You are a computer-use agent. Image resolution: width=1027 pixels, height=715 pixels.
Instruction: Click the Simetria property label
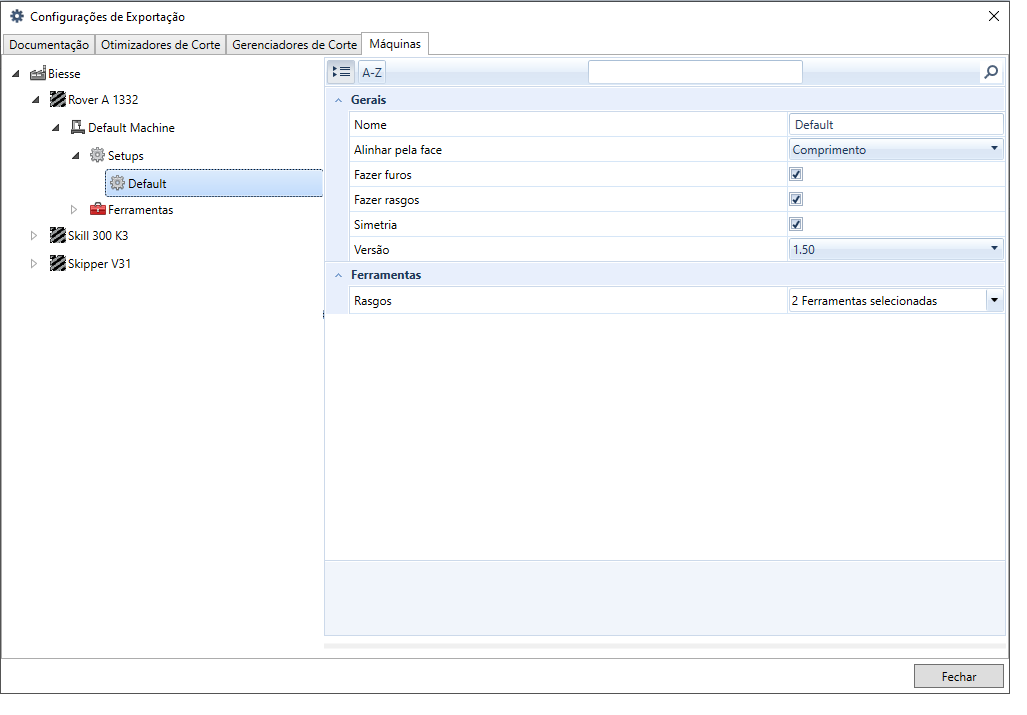(x=375, y=224)
